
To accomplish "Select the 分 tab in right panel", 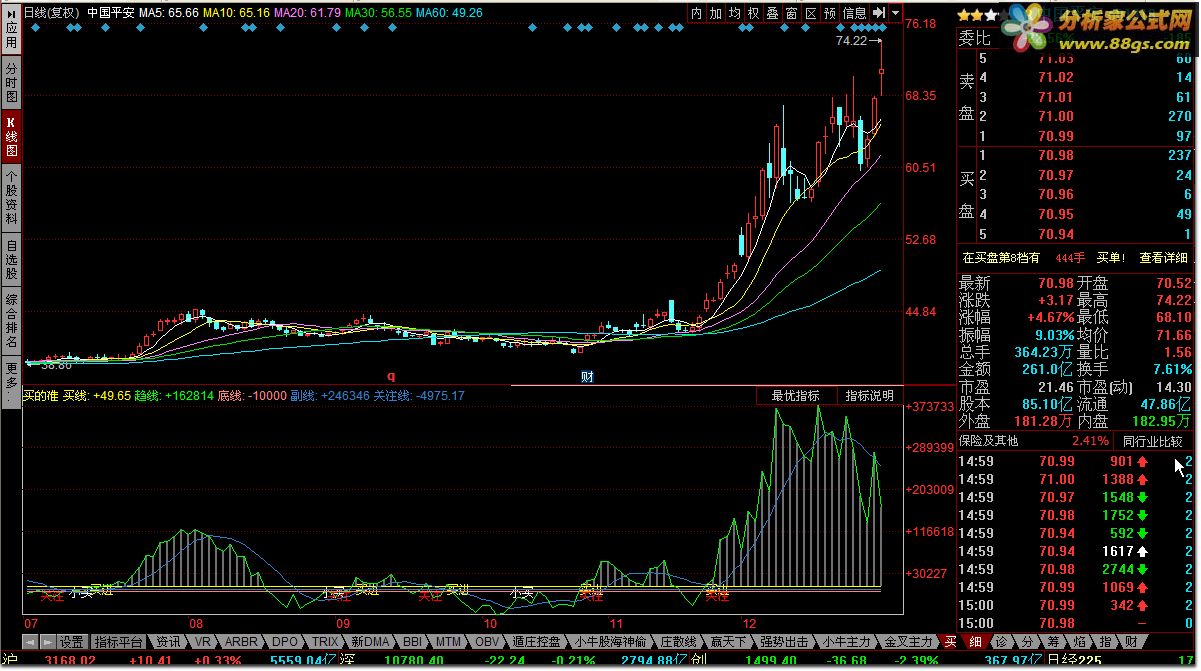I will coord(1027,642).
